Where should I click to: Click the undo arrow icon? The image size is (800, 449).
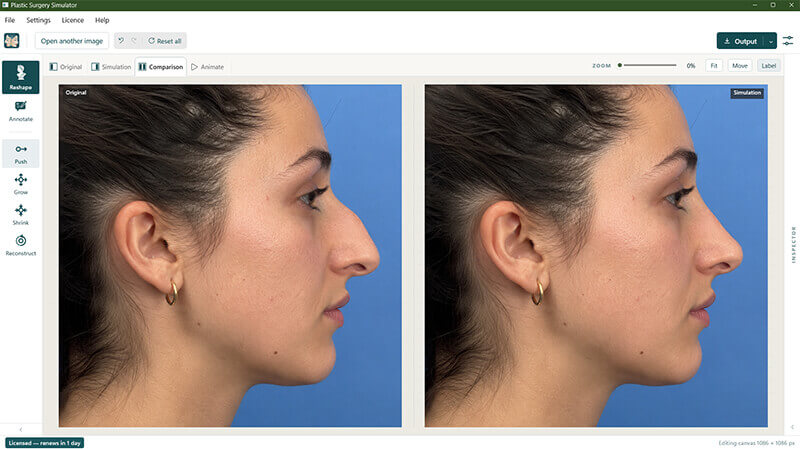click(121, 40)
